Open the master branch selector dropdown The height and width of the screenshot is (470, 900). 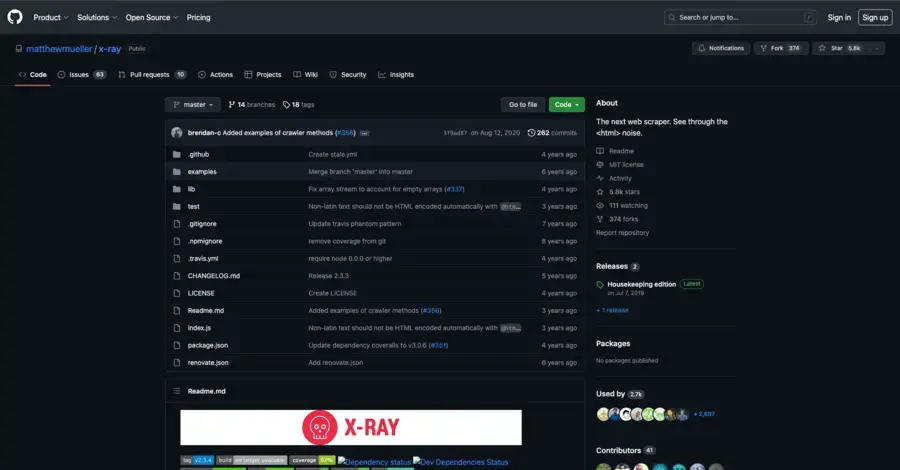(193, 104)
